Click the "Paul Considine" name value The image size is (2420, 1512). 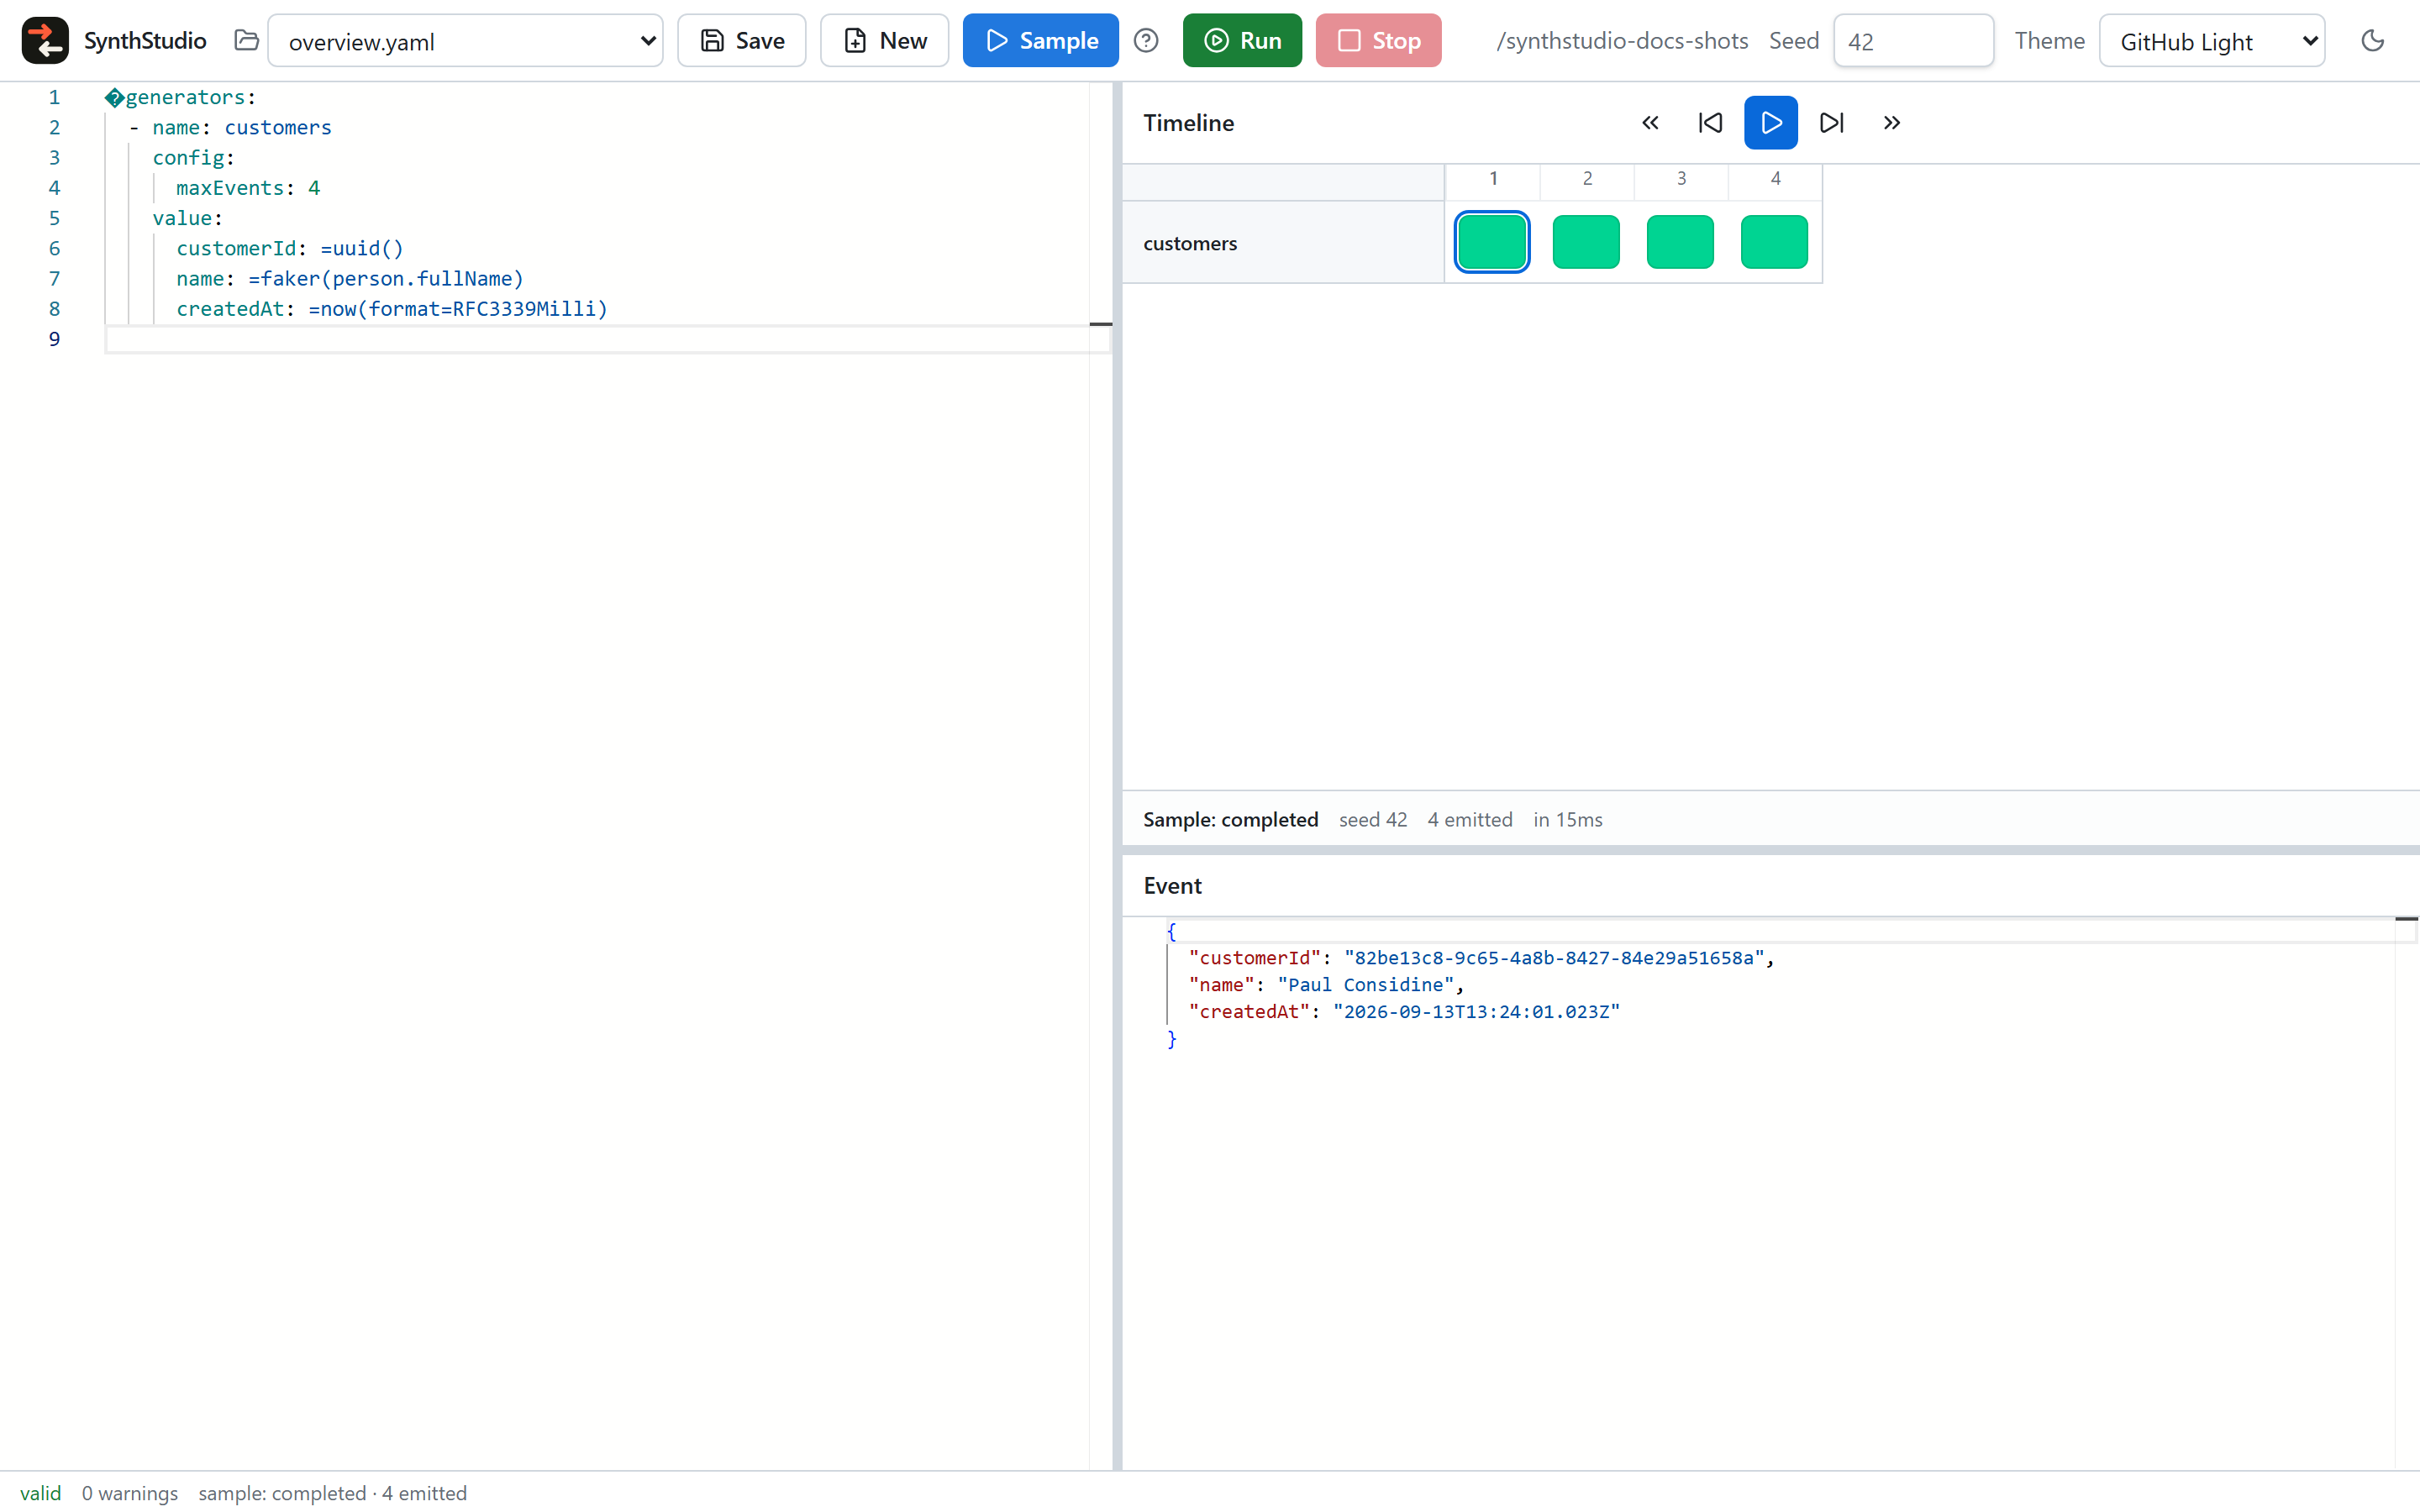(x=1365, y=984)
